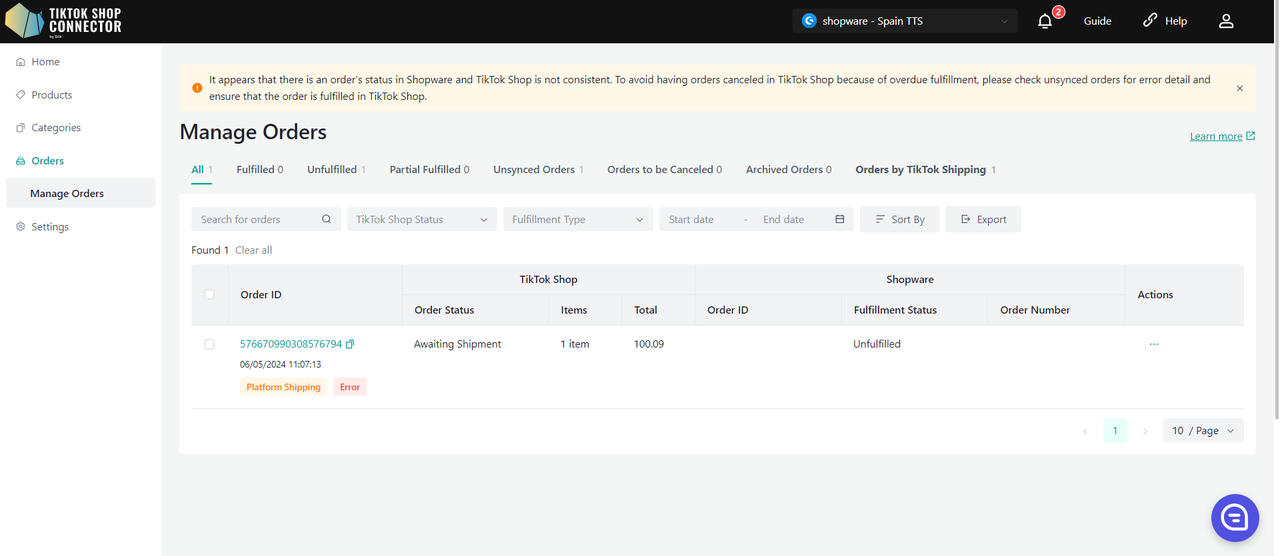Follow the Learn more link
Screen dimensions: 1280x556
pyautogui.click(x=1216, y=136)
